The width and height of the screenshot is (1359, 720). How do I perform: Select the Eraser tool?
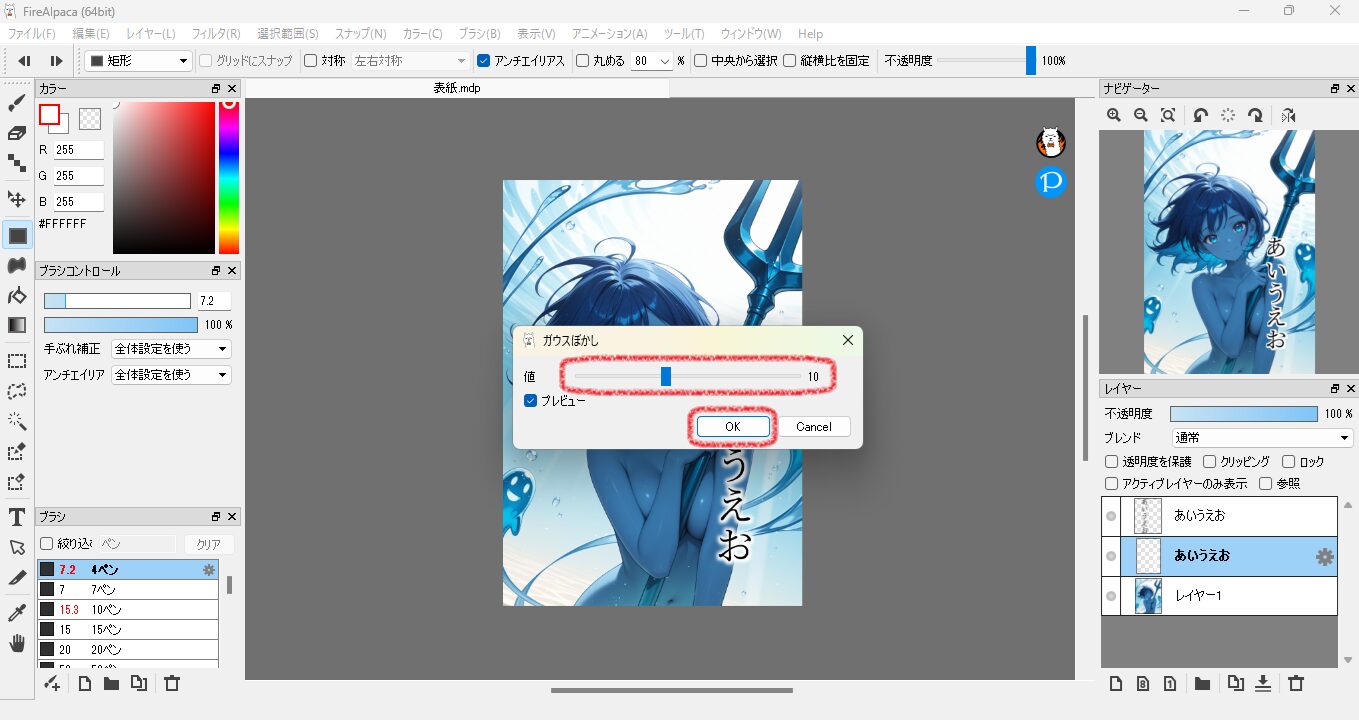[17, 132]
